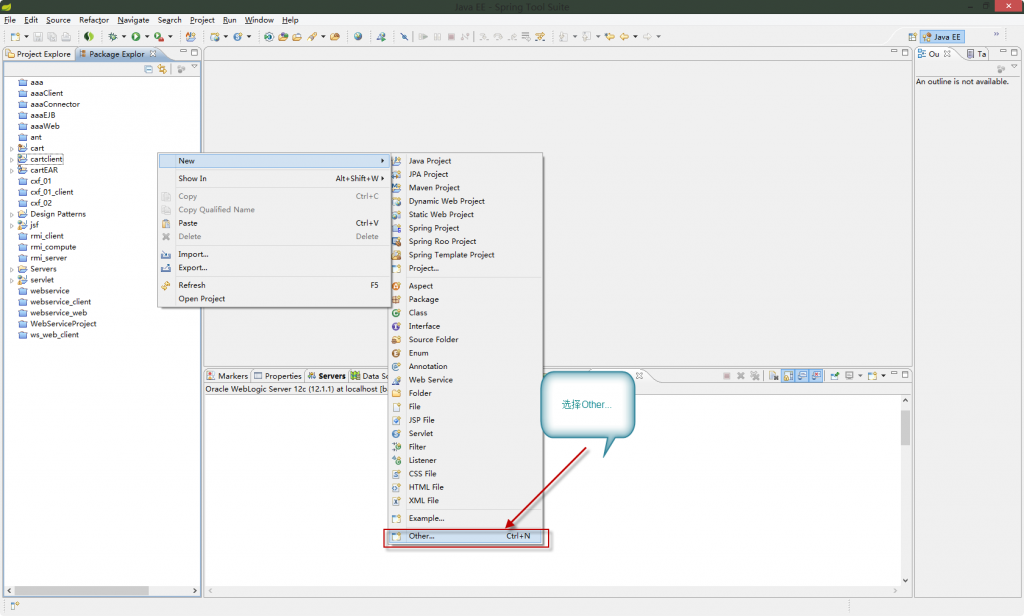This screenshot has width=1024, height=616.
Task: Expand the cart project node
Action: [x=12, y=149]
